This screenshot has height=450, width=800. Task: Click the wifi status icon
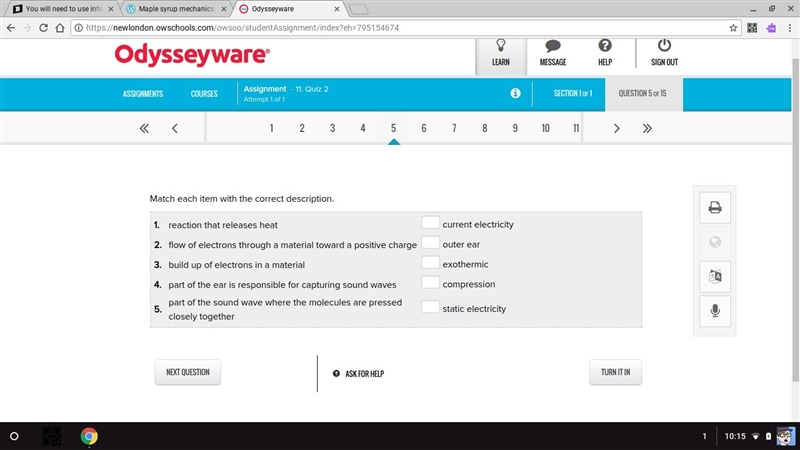coord(756,436)
